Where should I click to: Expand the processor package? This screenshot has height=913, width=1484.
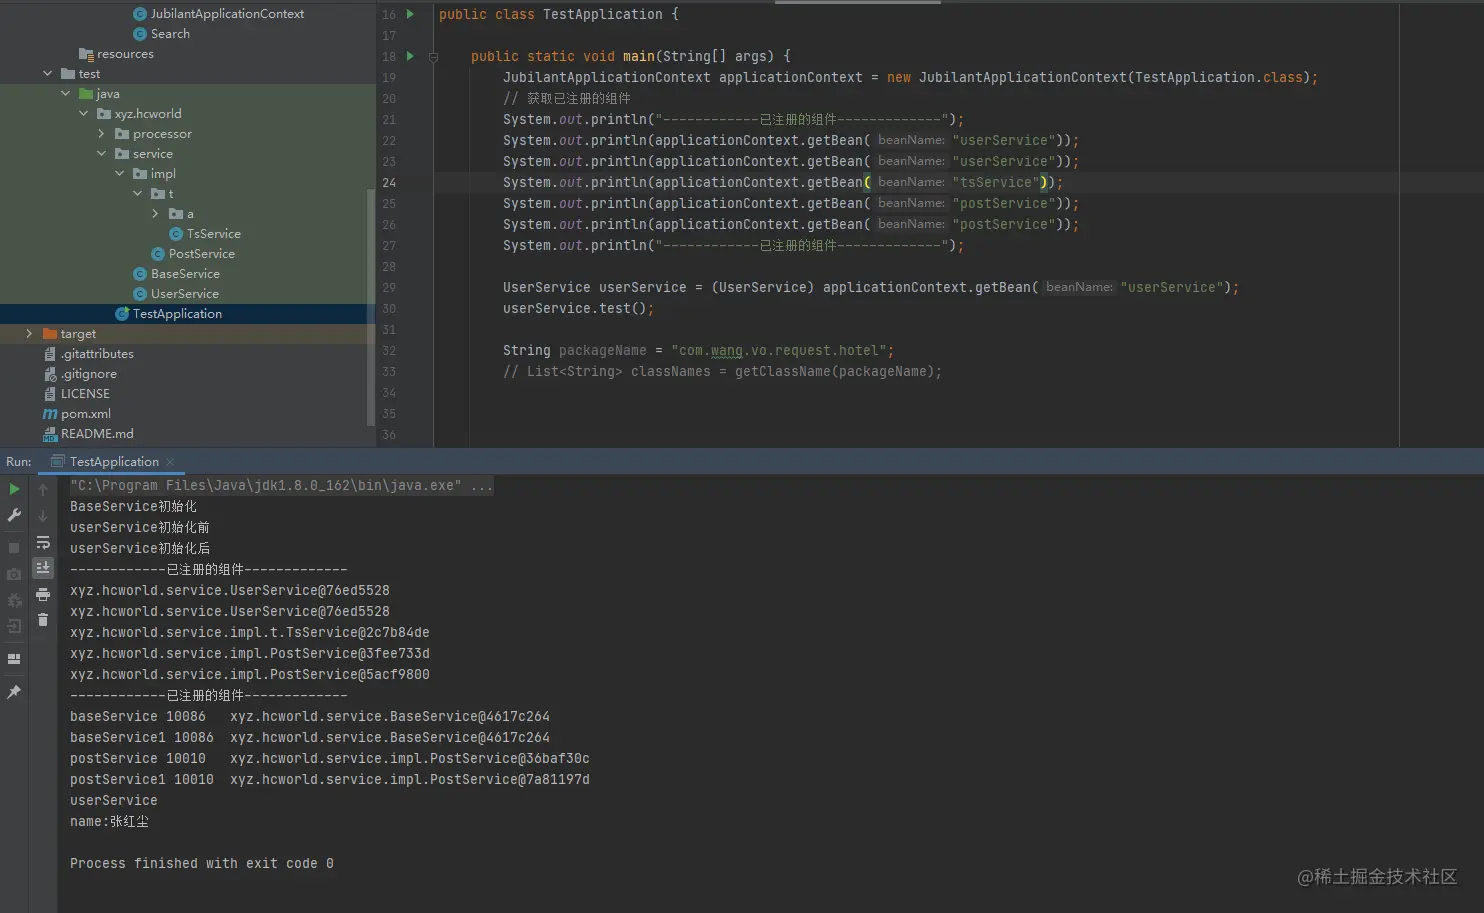click(x=101, y=134)
